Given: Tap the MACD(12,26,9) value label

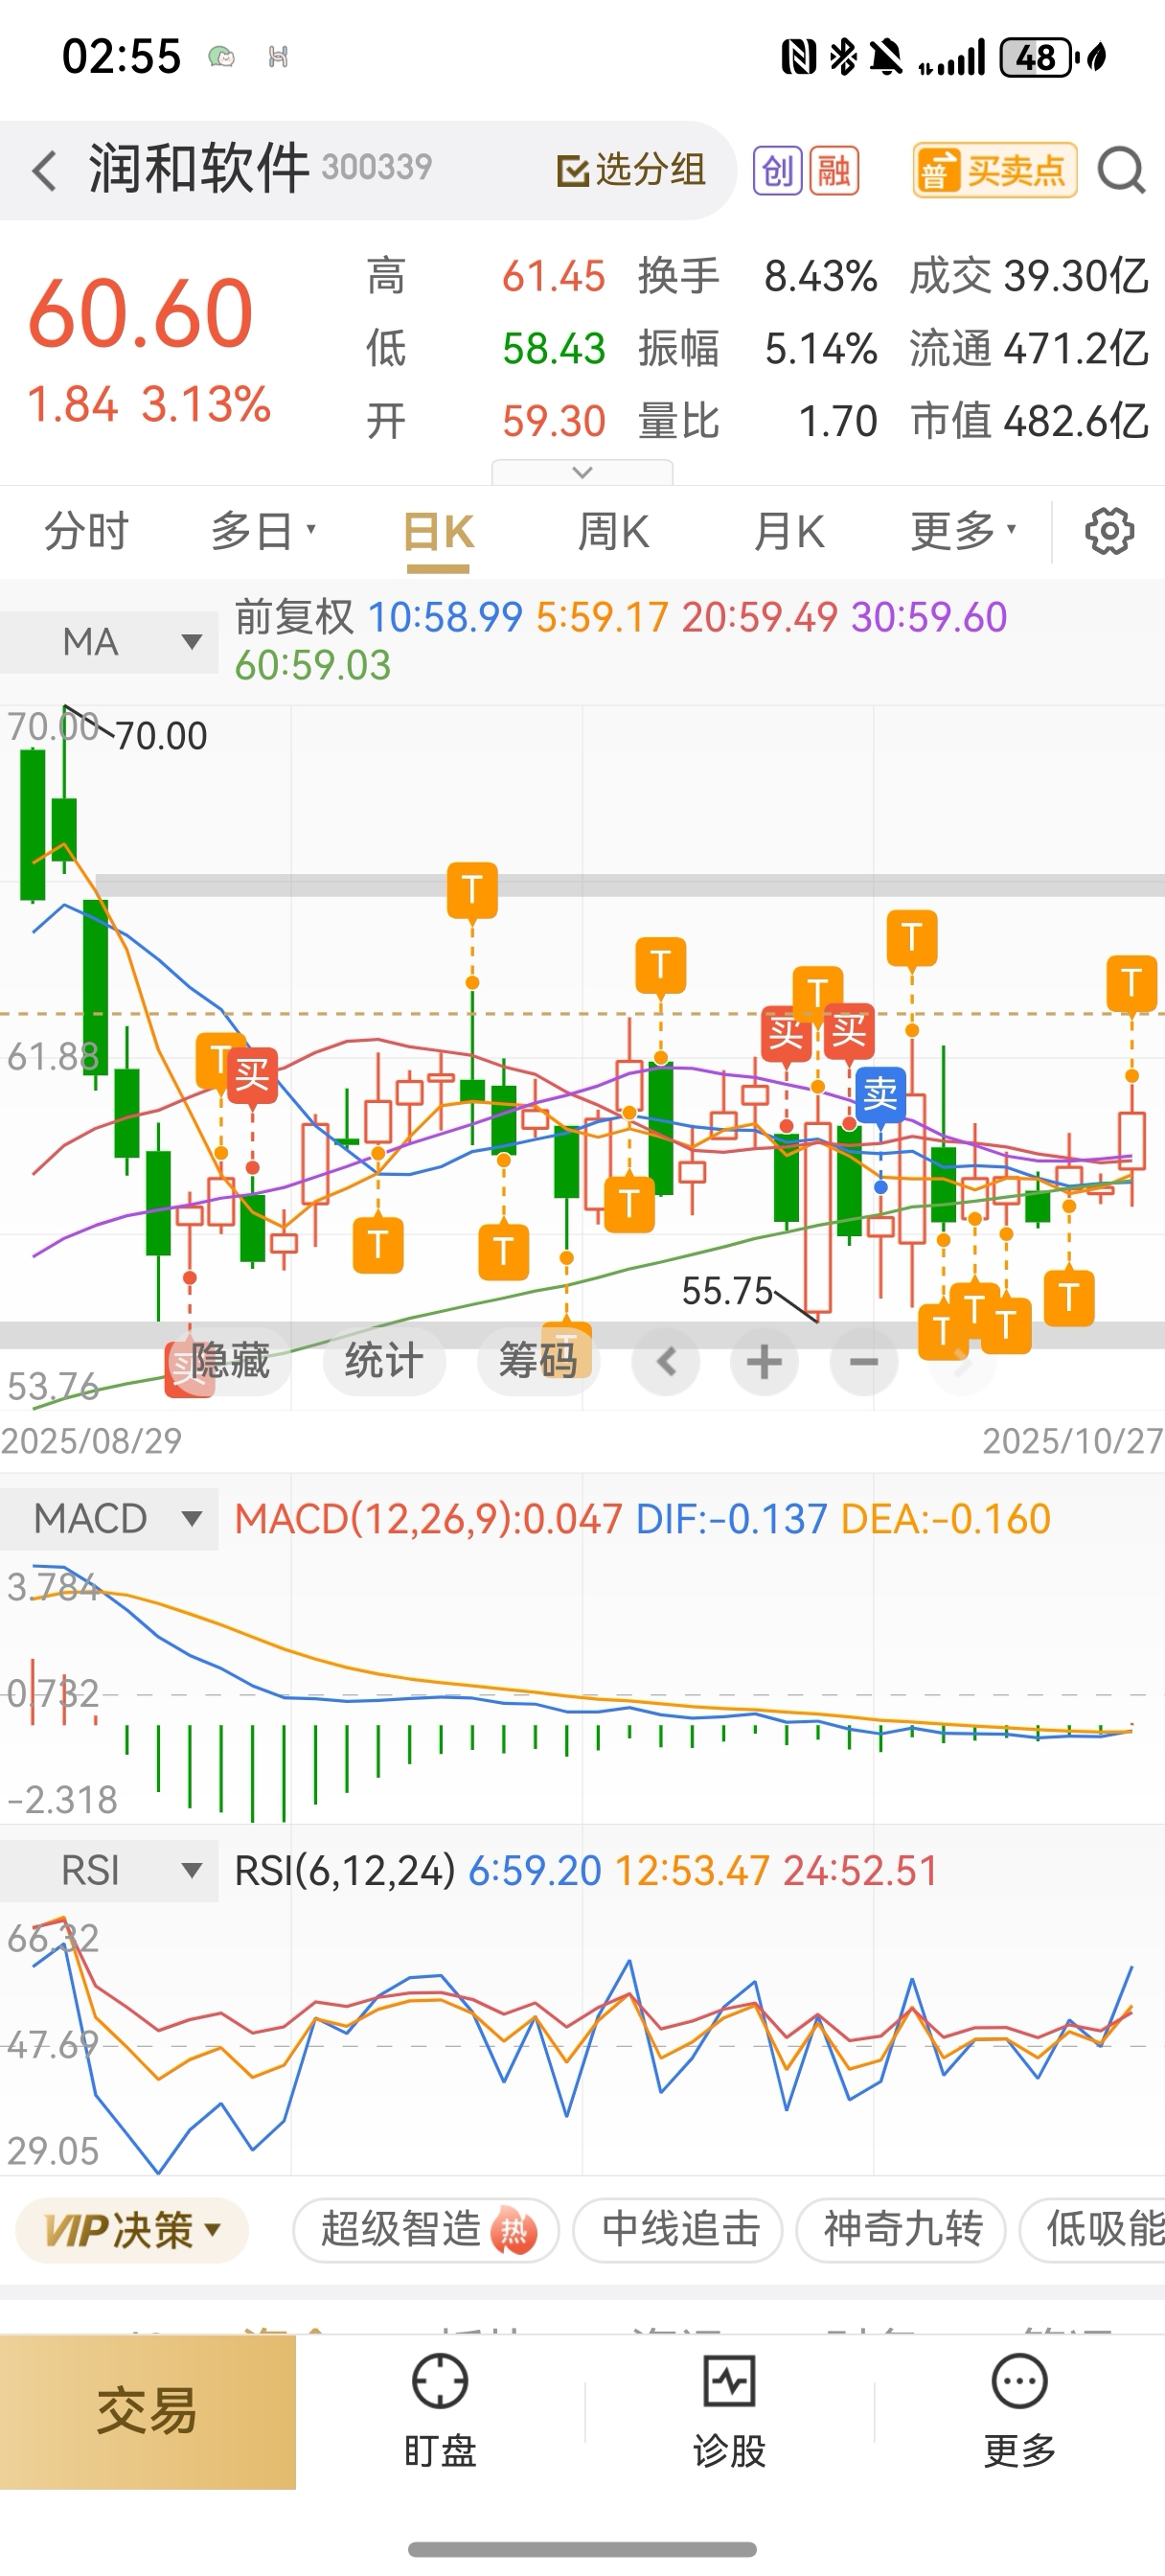Looking at the screenshot, I should [x=428, y=1519].
